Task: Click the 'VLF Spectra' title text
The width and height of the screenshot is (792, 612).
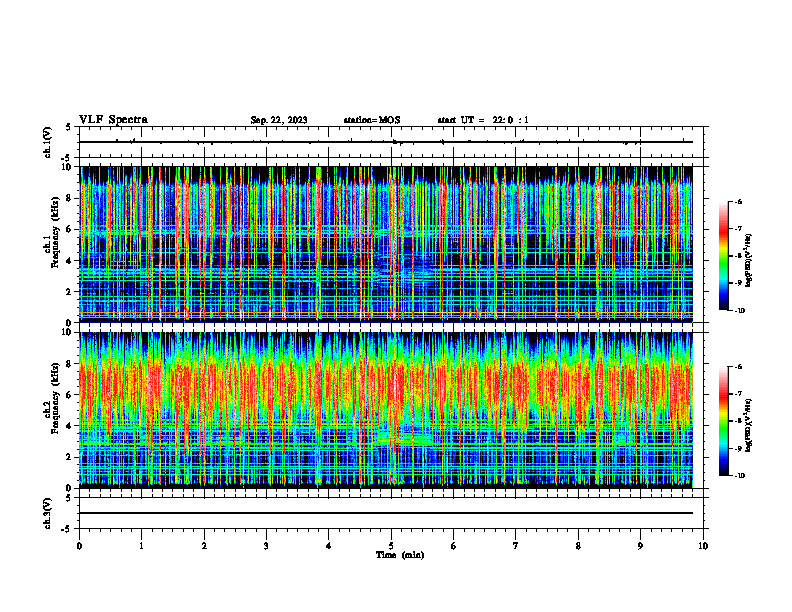Action: click(113, 120)
